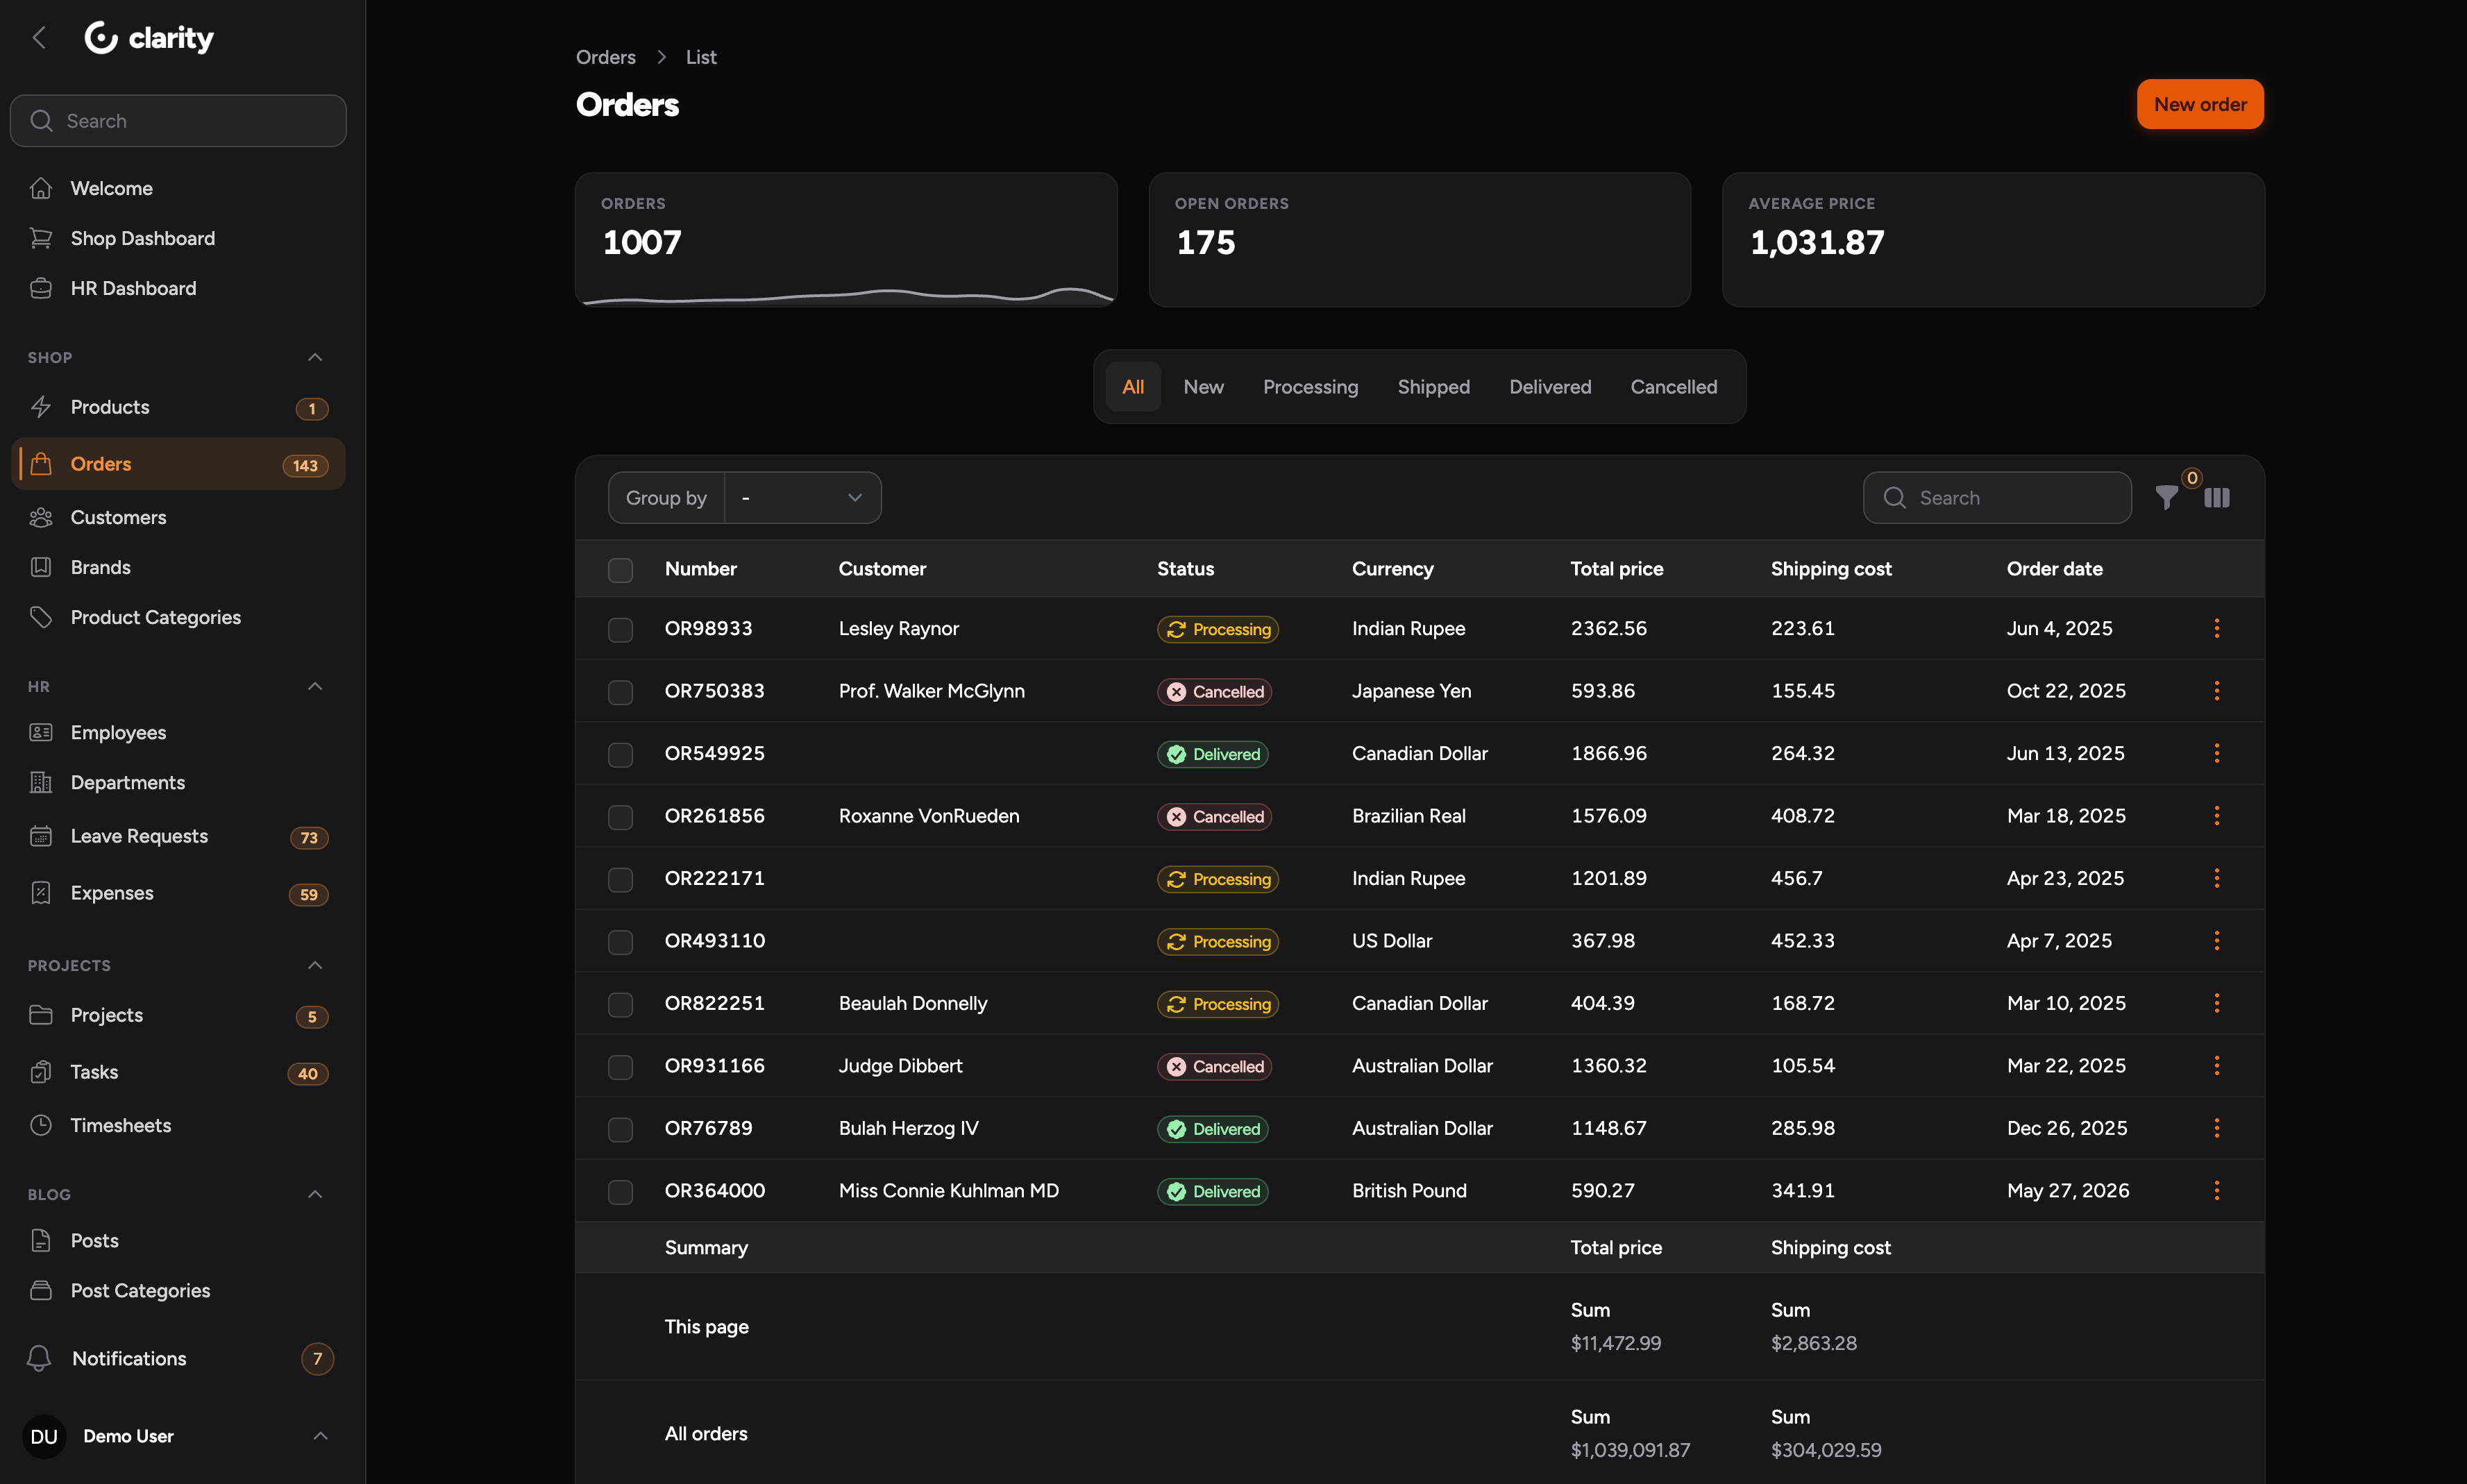Open Customers people icon
Viewport: 2467px width, 1484px height.
click(x=41, y=517)
